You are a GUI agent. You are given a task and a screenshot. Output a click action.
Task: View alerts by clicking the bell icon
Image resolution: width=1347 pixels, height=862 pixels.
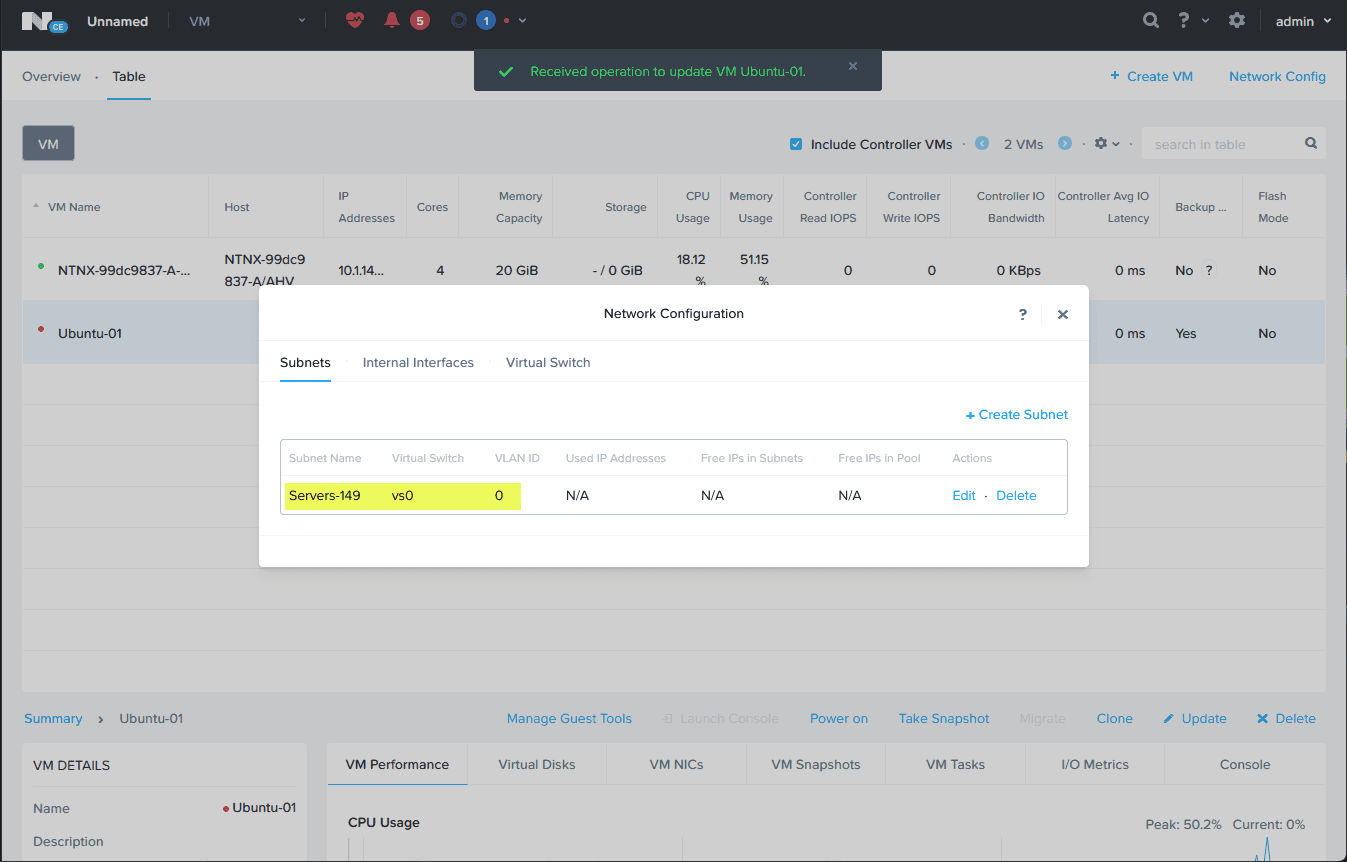(x=391, y=20)
